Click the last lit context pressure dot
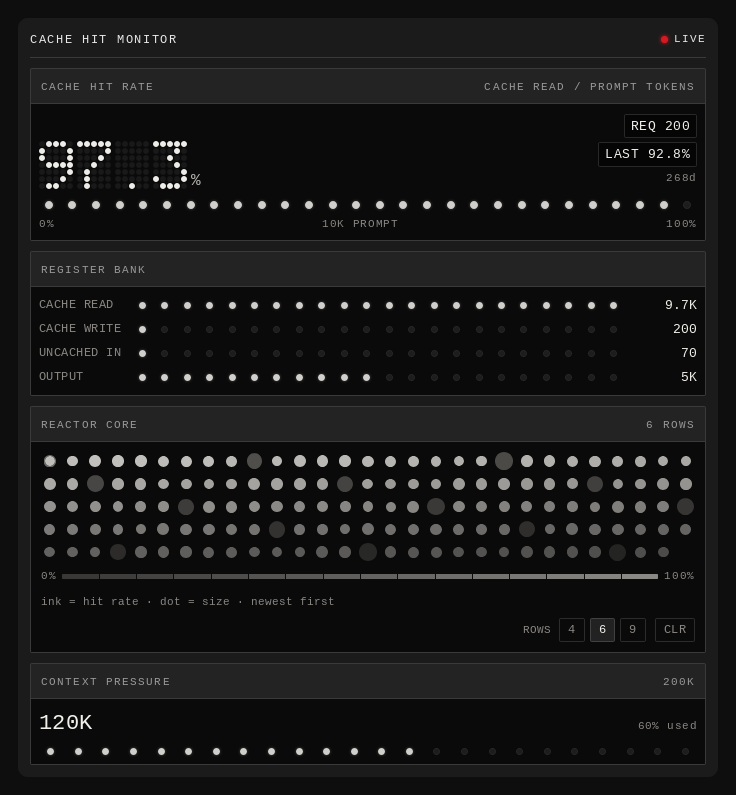Image resolution: width=736 pixels, height=795 pixels. (409, 751)
